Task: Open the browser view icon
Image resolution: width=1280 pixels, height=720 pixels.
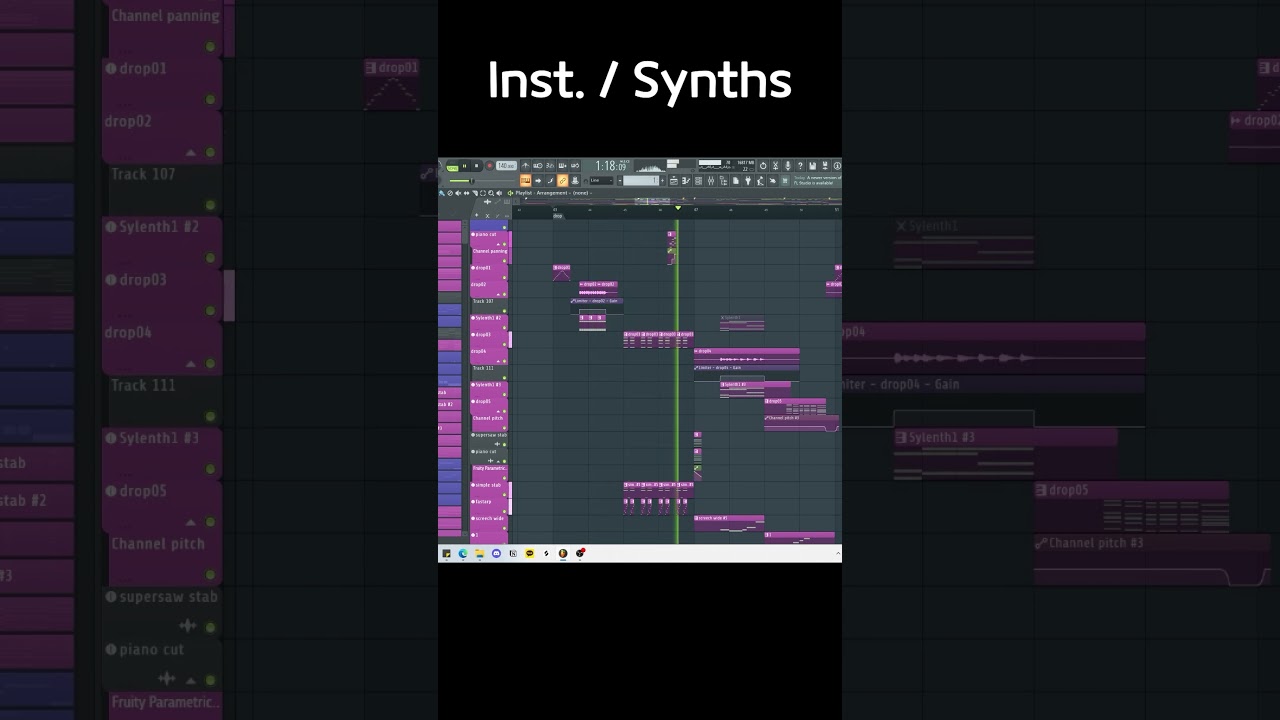Action: point(724,180)
